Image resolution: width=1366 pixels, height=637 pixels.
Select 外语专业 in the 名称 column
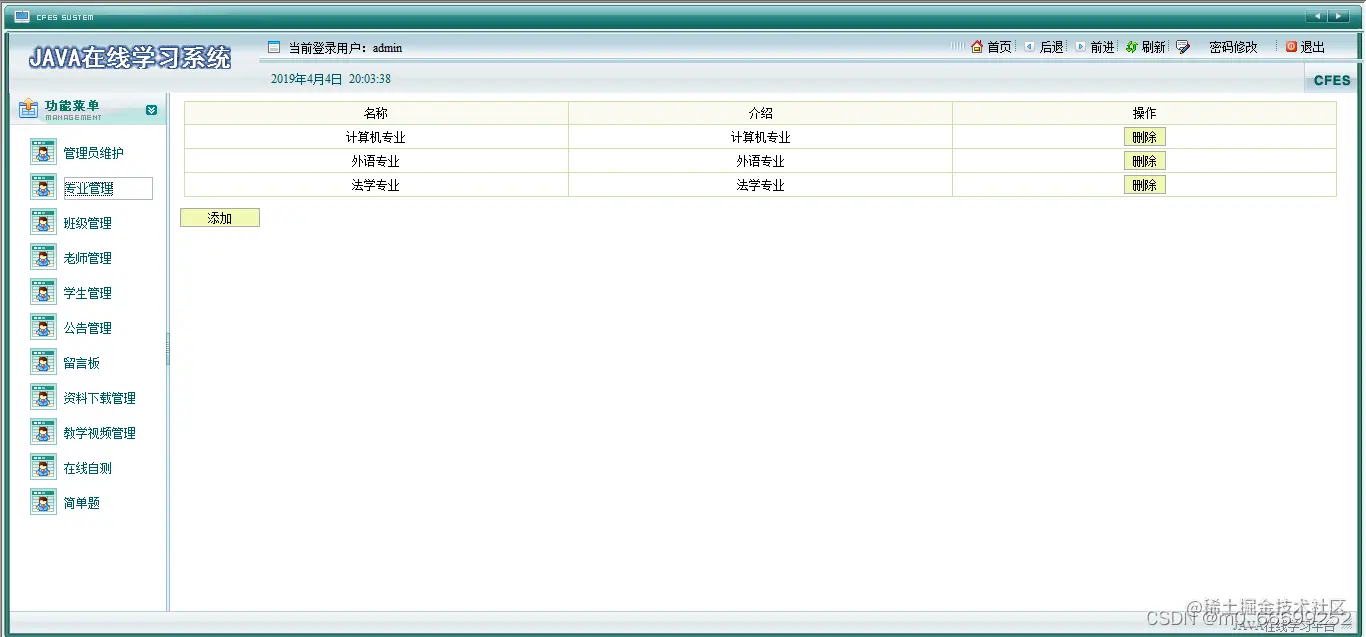[x=376, y=161]
